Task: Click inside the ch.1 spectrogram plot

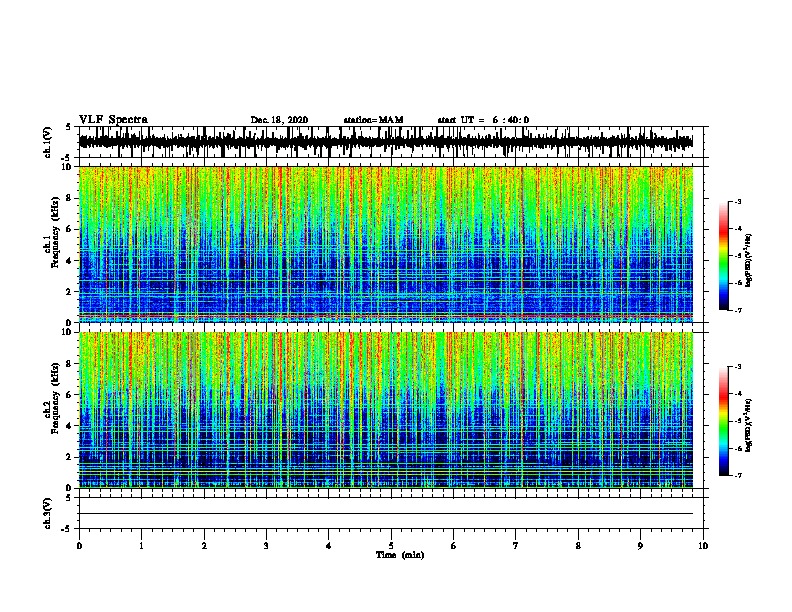Action: (x=386, y=244)
